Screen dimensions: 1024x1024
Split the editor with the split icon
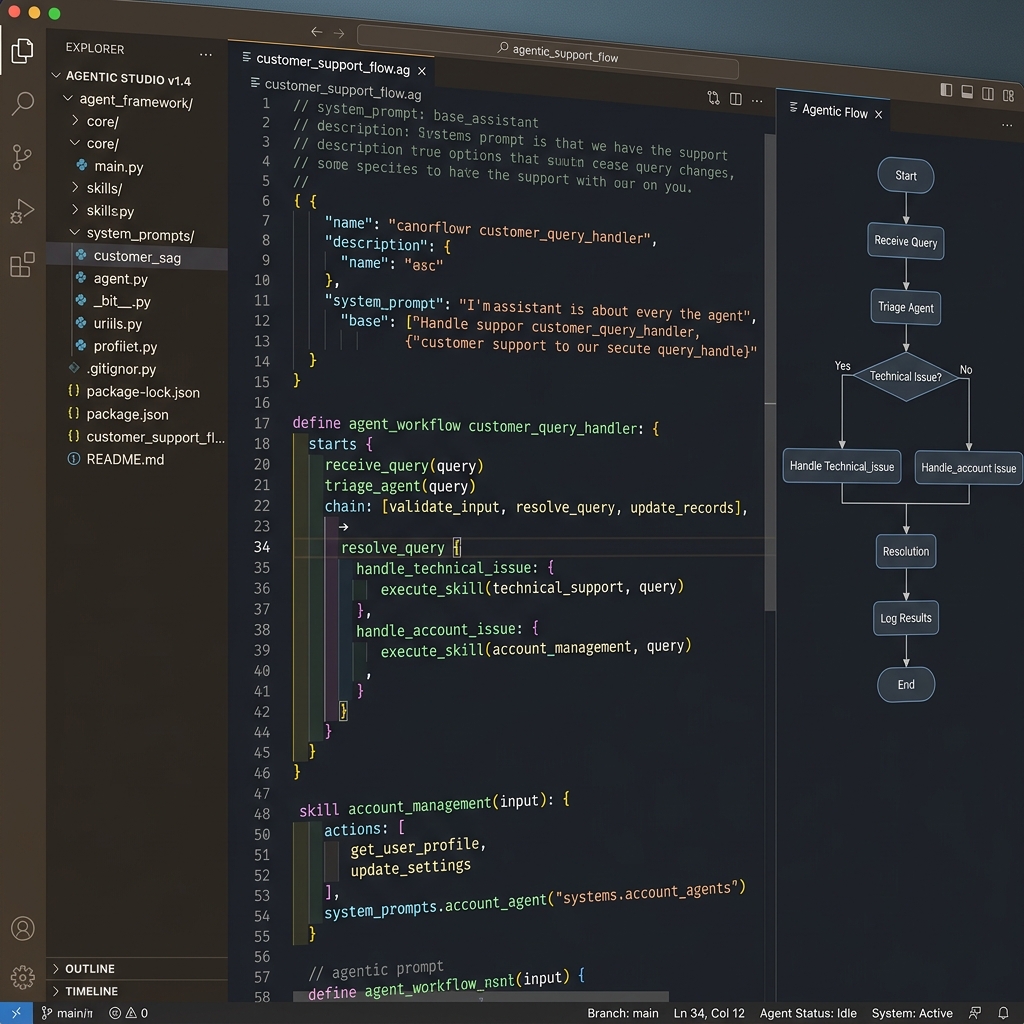pos(735,99)
